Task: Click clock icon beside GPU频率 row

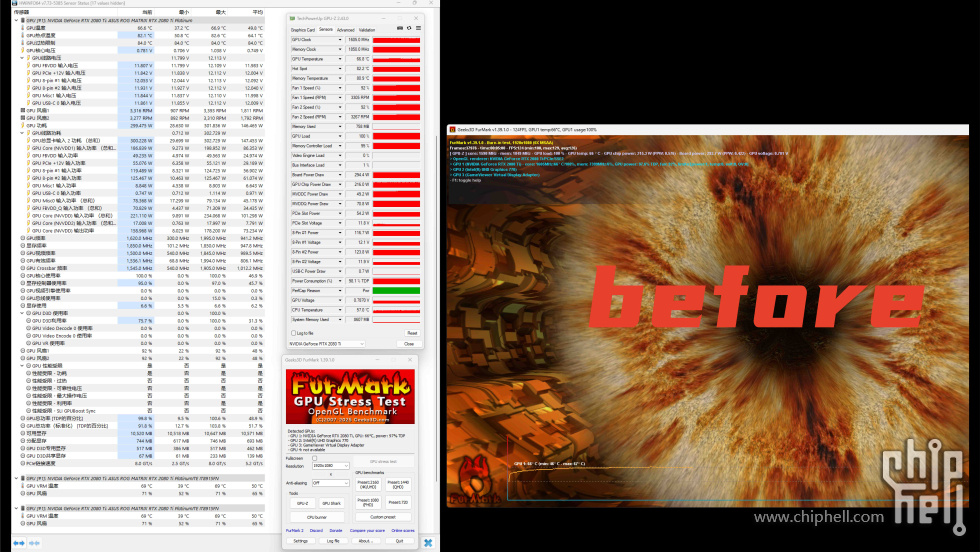Action: 23,238
